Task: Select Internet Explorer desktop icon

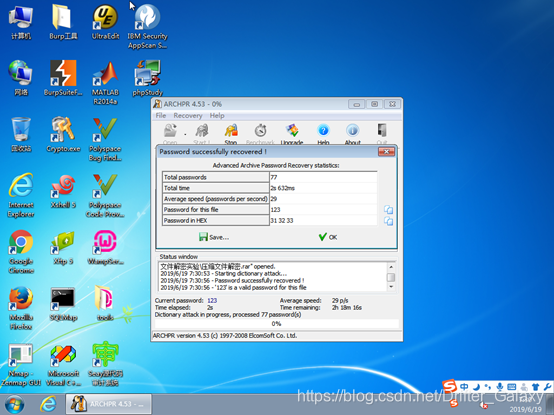Action: point(21,195)
